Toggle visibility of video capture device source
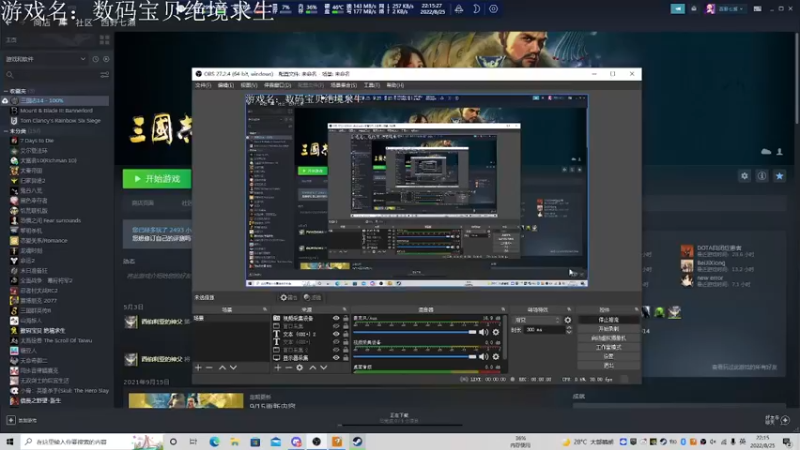 [x=336, y=318]
